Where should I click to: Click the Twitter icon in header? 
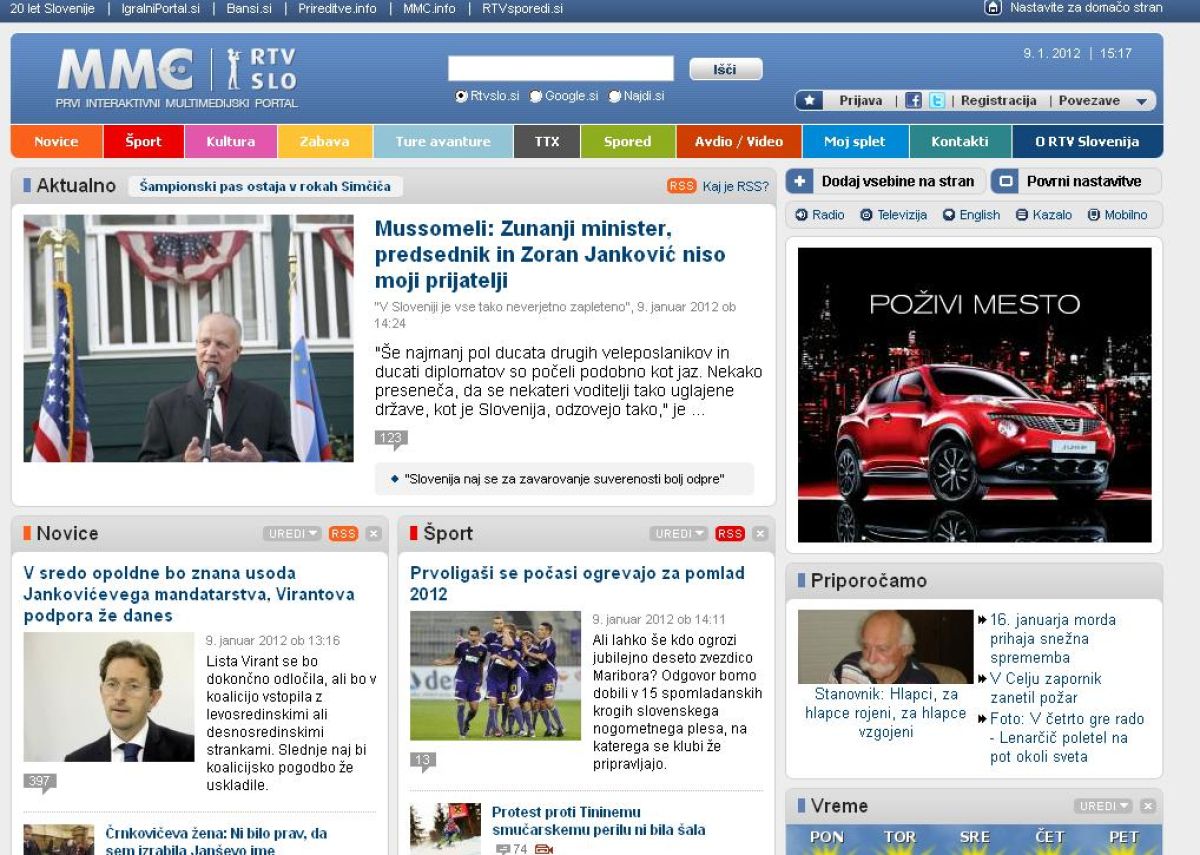point(937,101)
